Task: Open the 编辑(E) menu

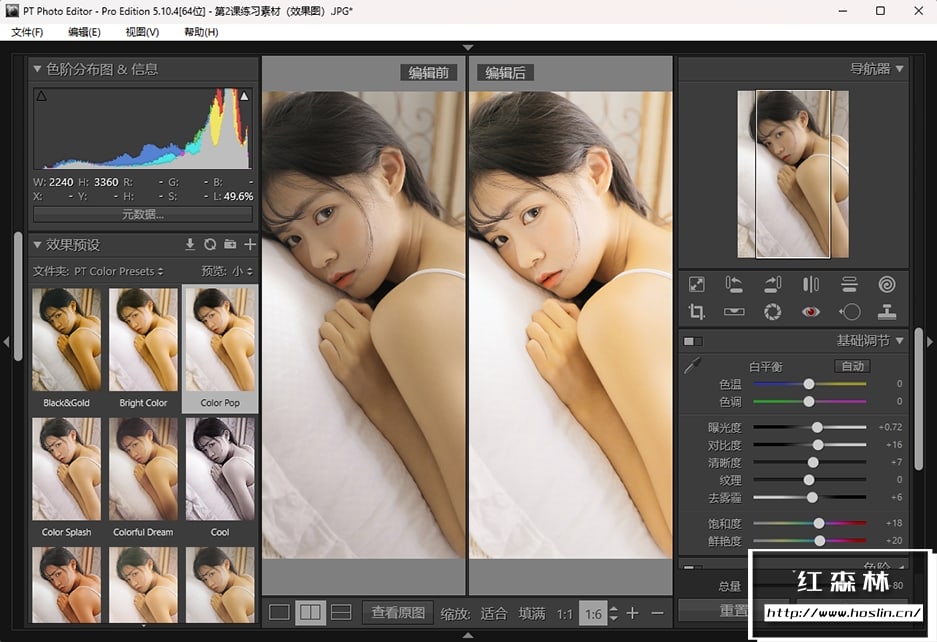Action: [84, 32]
